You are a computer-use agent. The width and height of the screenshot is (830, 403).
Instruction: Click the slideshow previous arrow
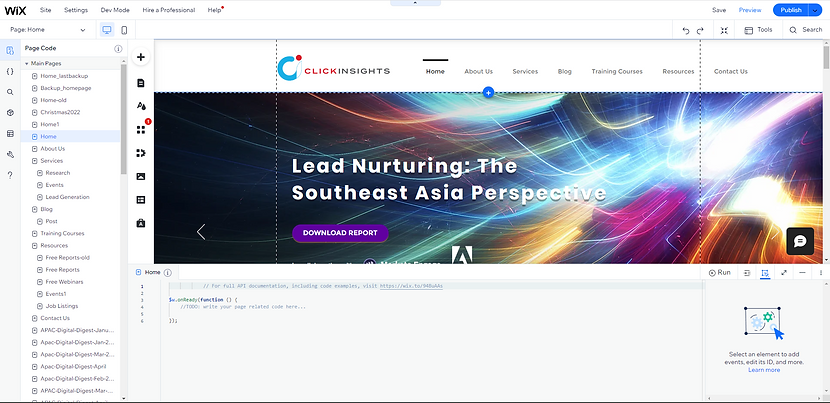click(201, 232)
